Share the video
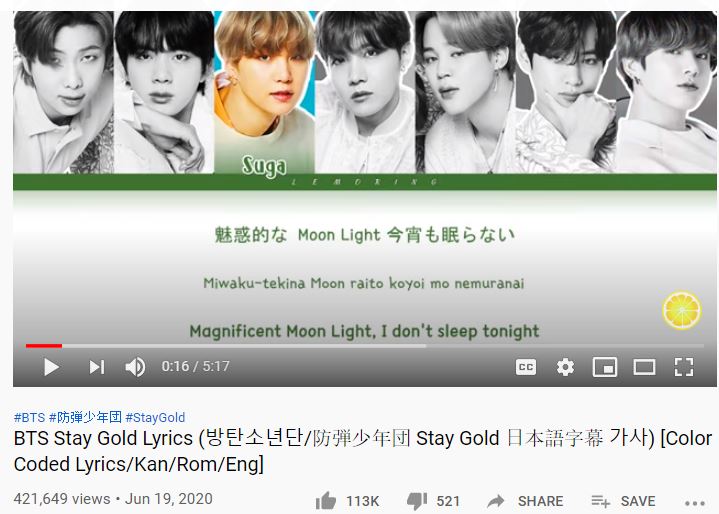This screenshot has height=514, width=719. tap(525, 501)
